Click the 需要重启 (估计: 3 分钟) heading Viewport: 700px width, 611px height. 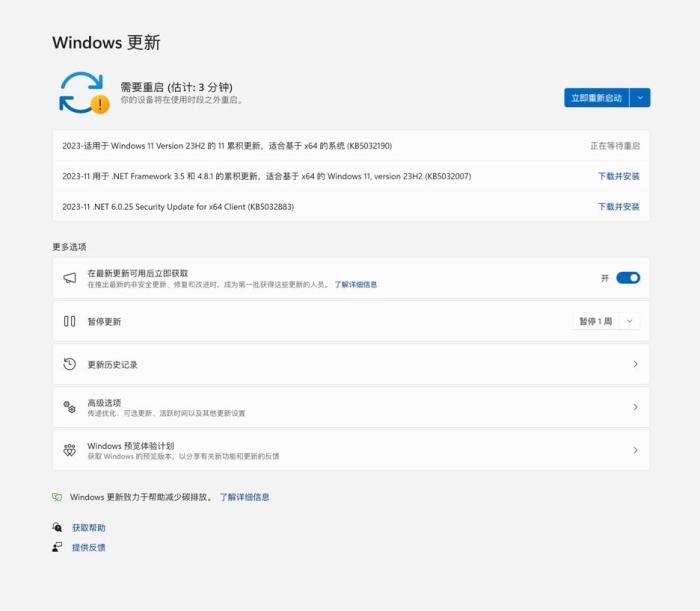(177, 87)
